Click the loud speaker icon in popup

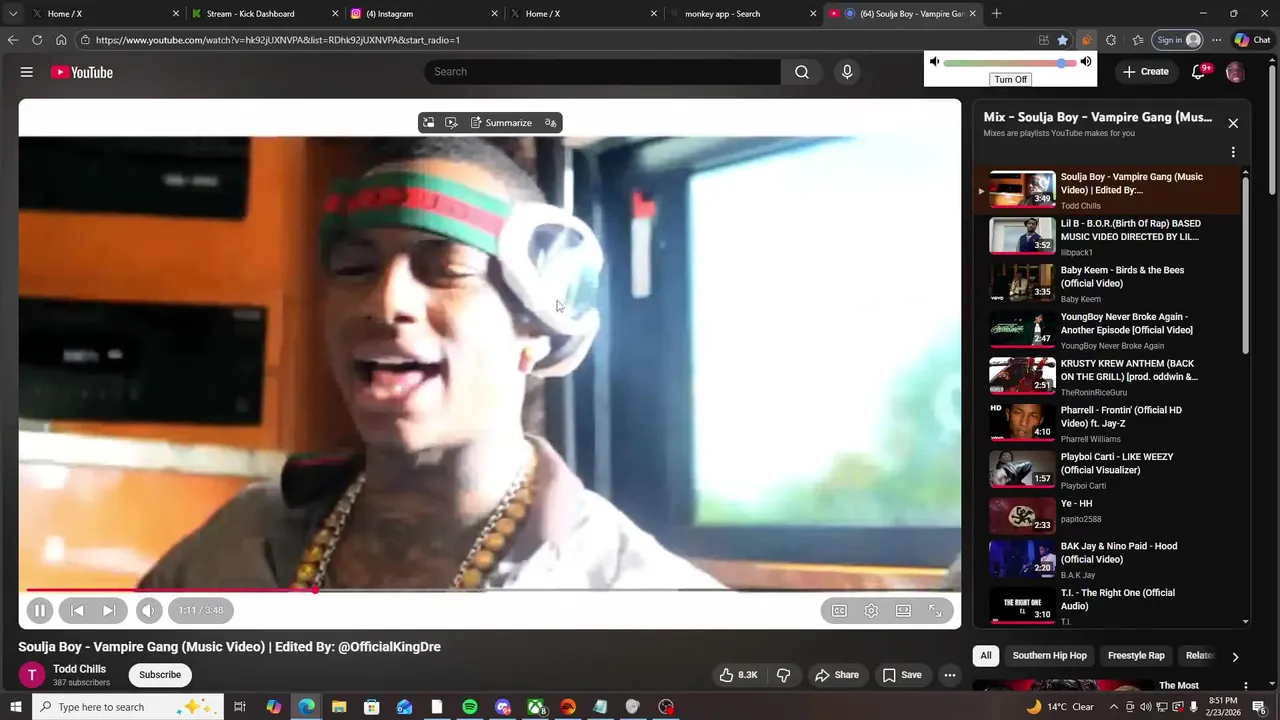point(1086,62)
